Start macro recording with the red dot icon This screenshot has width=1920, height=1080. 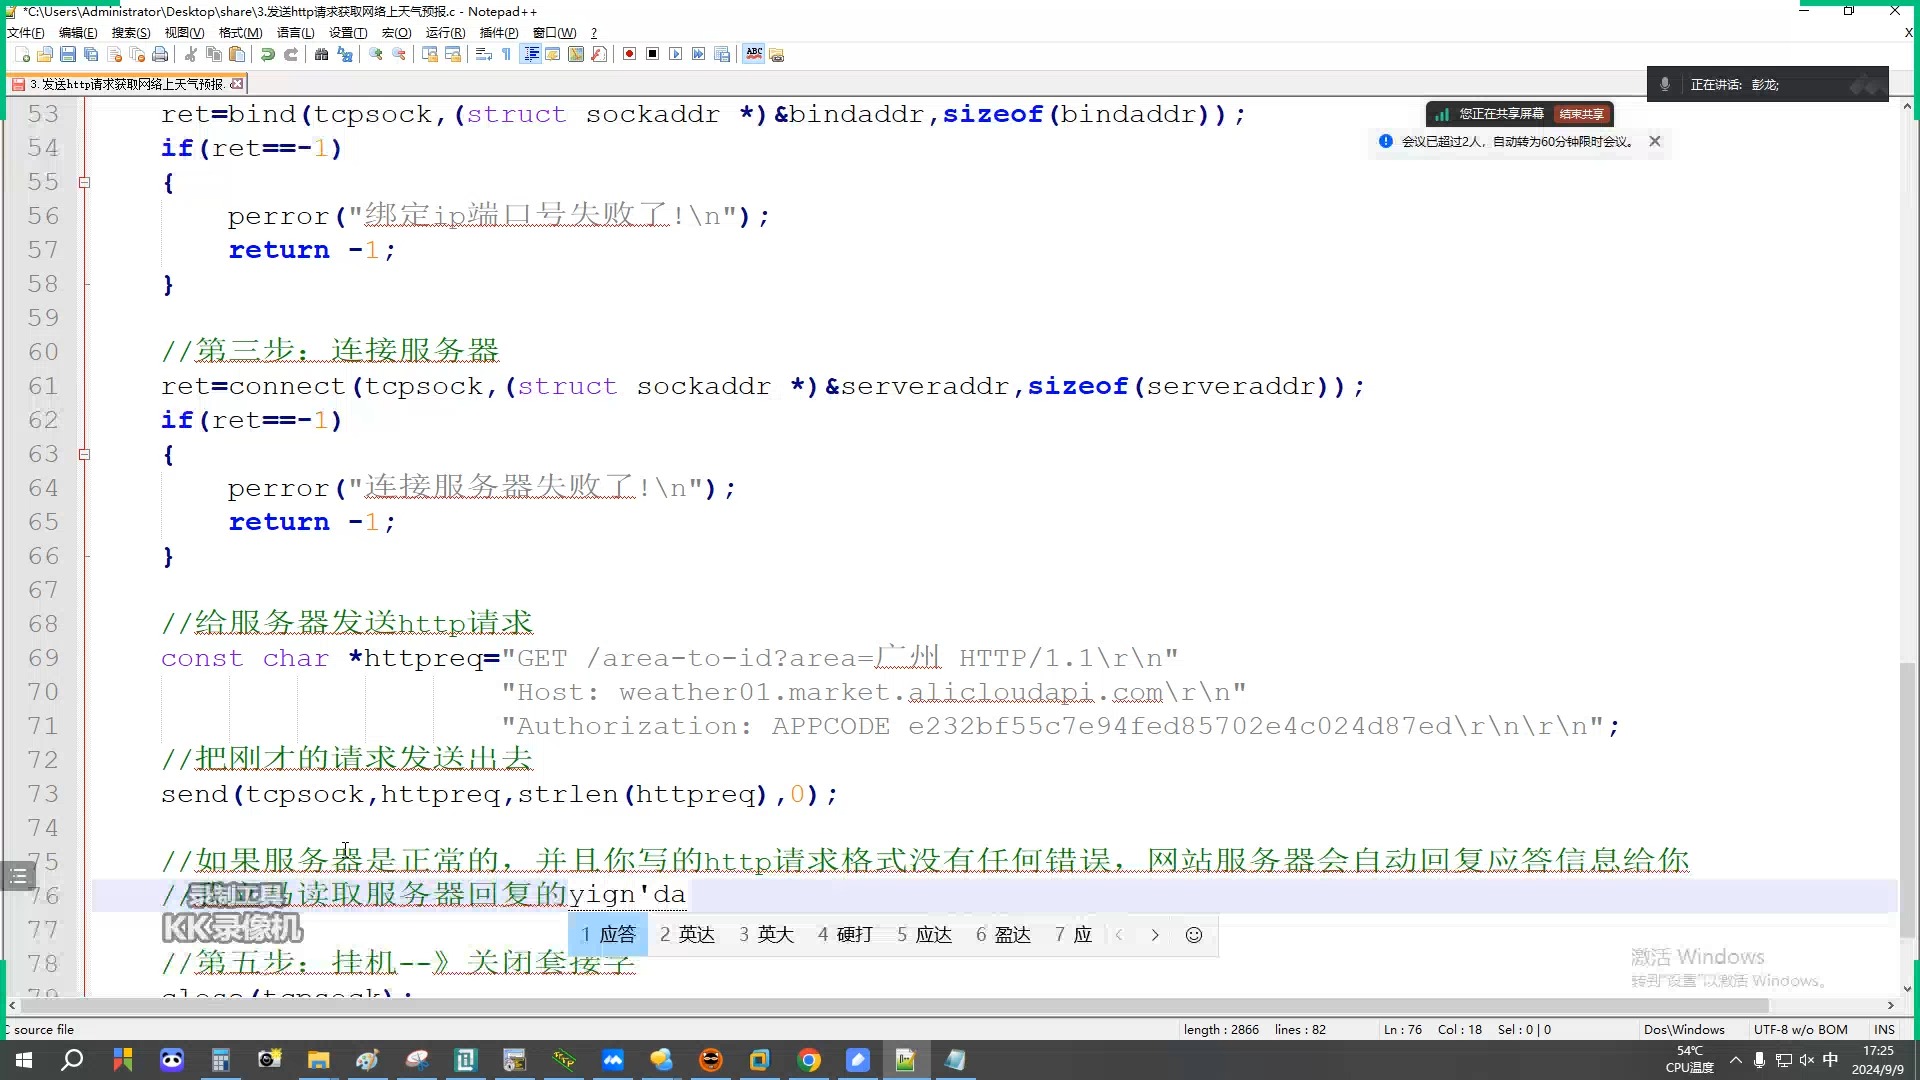click(x=629, y=54)
